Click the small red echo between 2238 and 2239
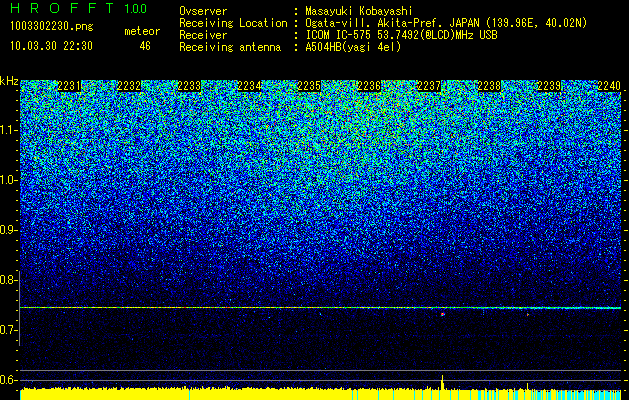Viewport: 629px width, 400px height. tap(528, 315)
